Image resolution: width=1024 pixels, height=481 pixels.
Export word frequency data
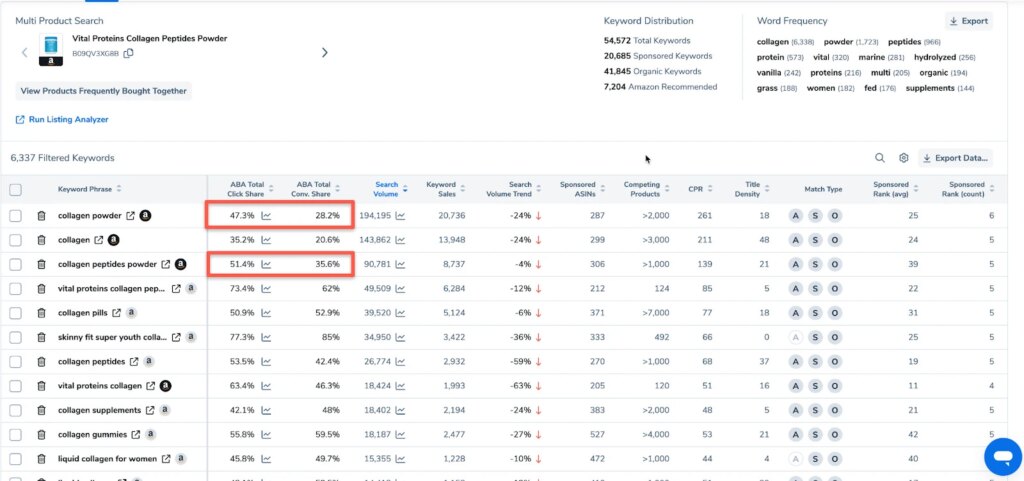[x=968, y=21]
